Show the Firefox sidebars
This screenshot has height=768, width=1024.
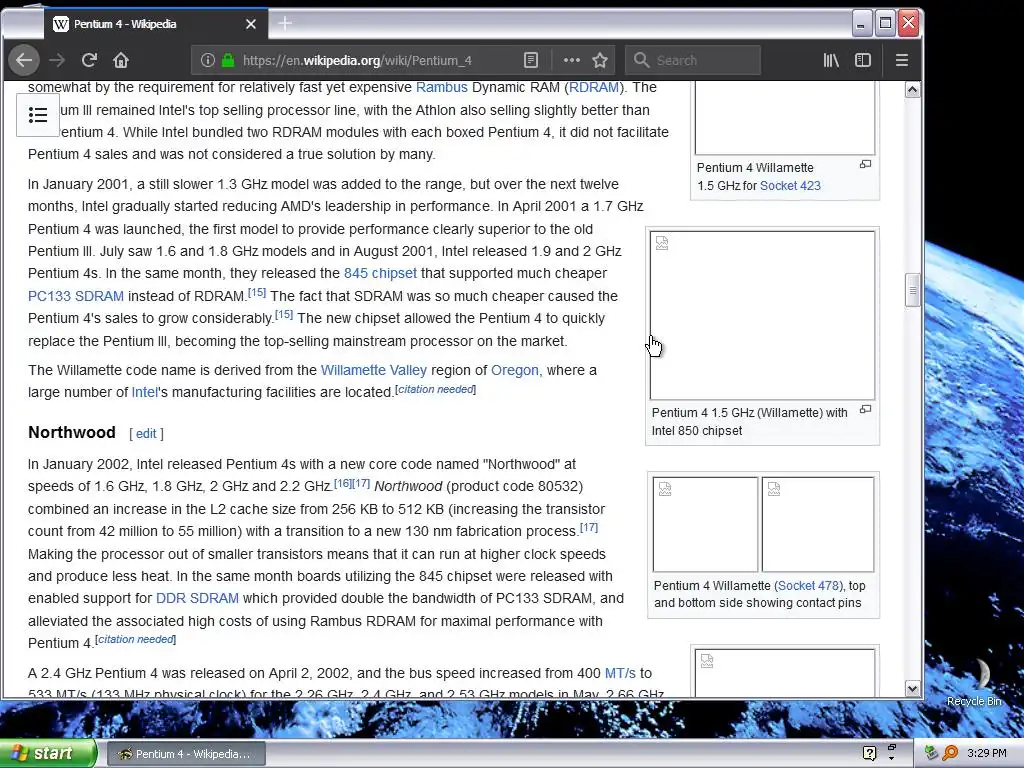863,60
